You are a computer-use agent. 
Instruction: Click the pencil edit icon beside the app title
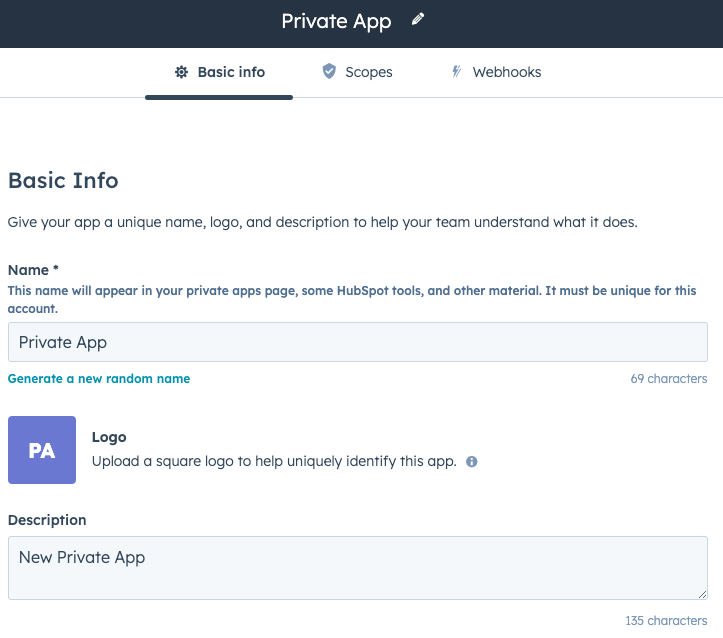[418, 20]
